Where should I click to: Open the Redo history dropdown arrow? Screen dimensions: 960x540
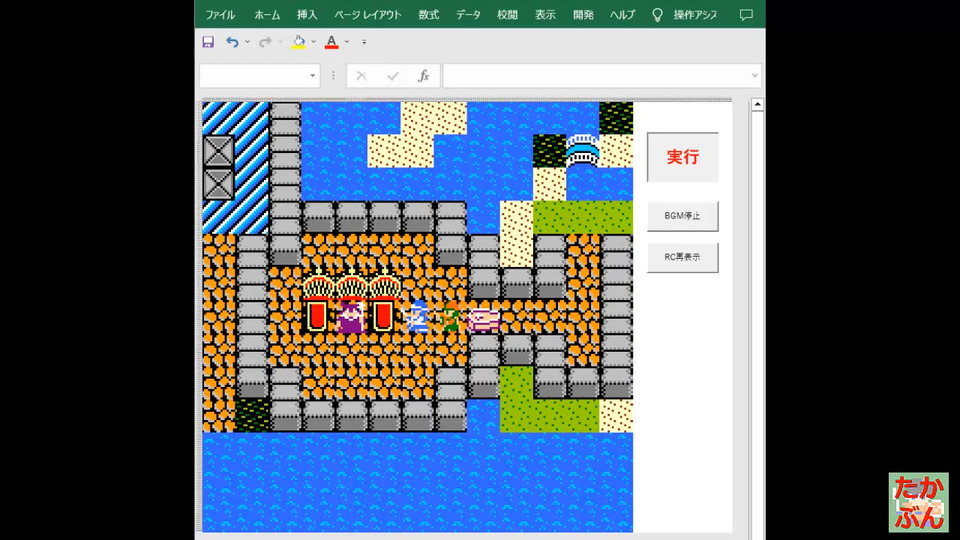click(x=280, y=42)
